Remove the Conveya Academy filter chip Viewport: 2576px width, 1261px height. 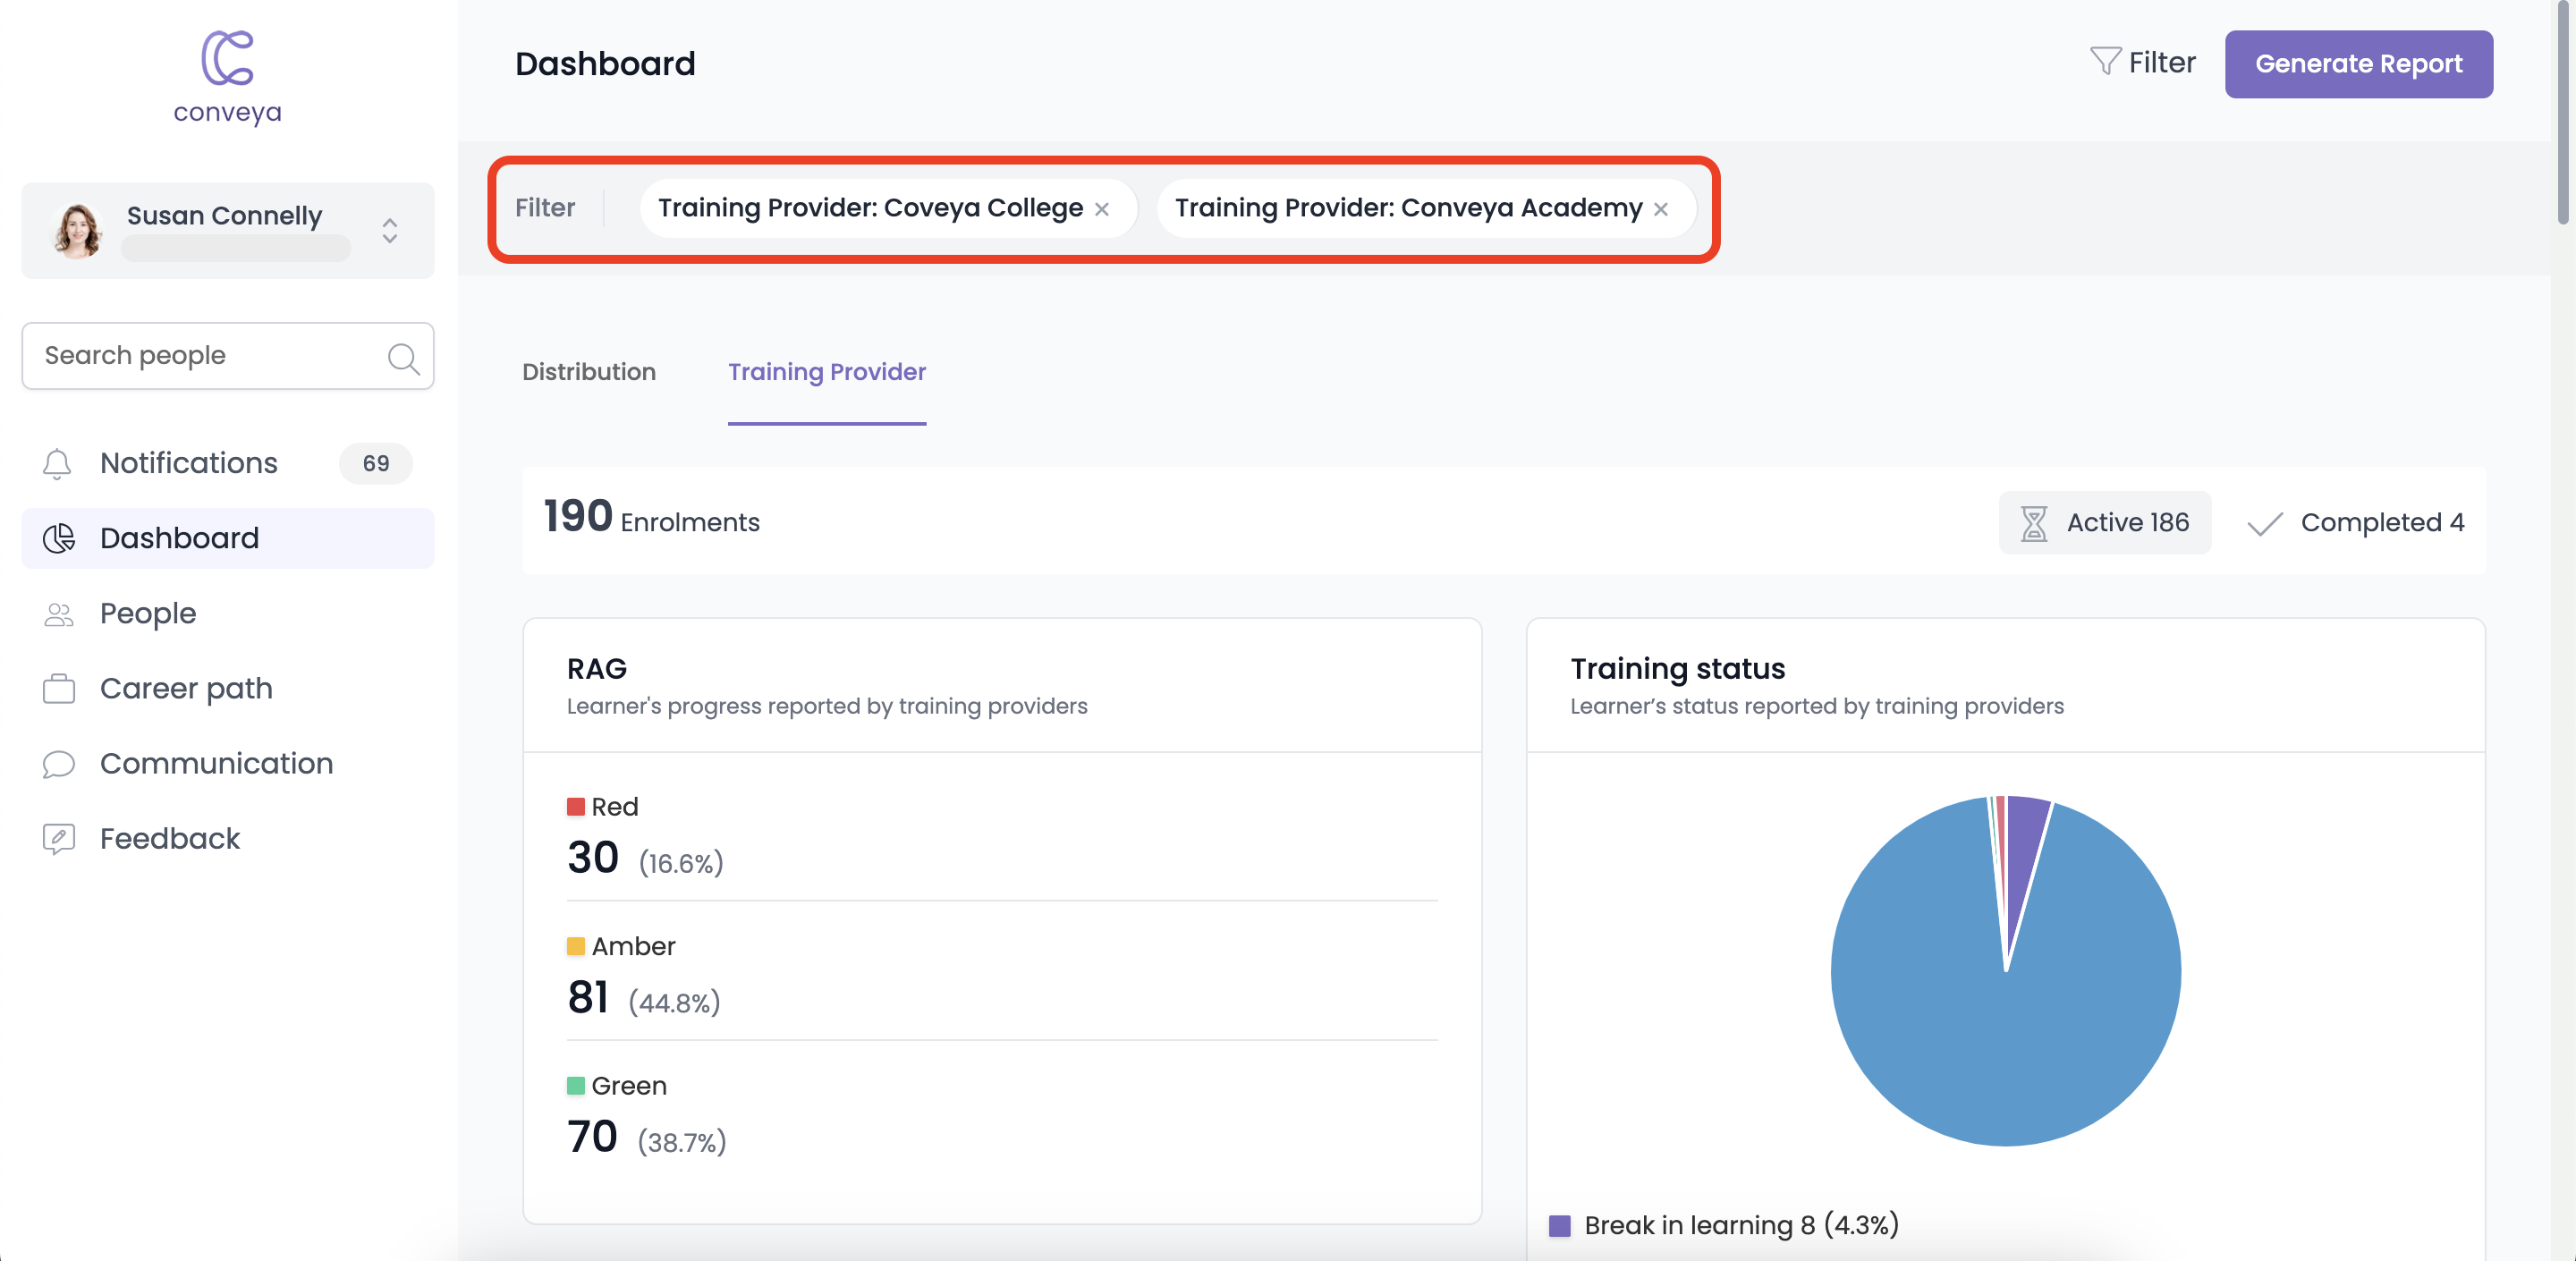(x=1660, y=209)
